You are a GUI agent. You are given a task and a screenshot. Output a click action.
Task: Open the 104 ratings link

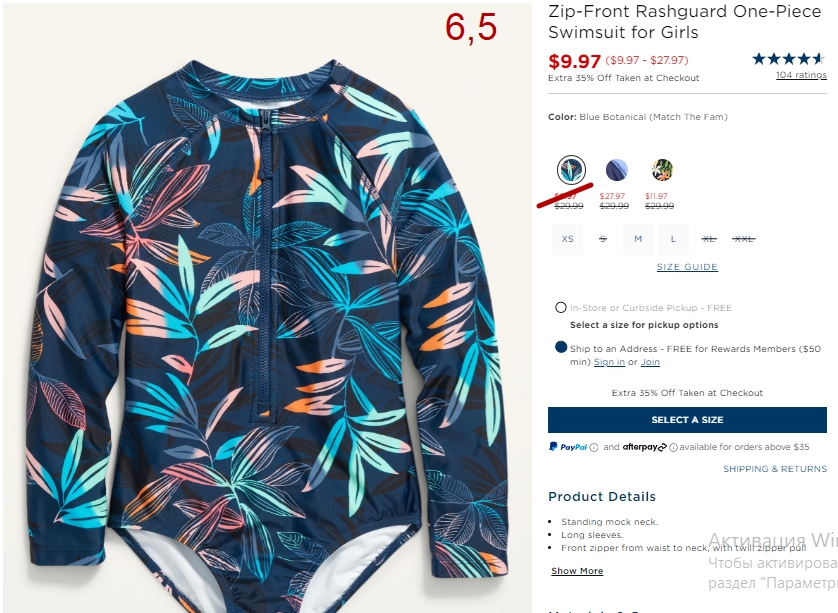[x=801, y=75]
